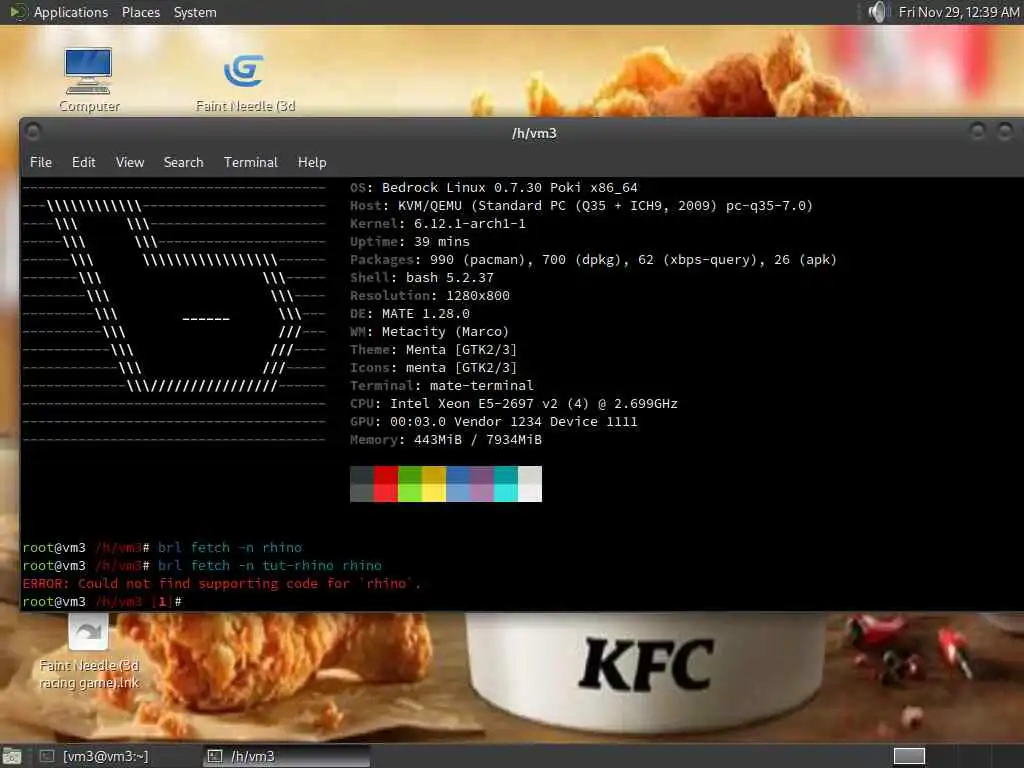Open the terminal Edit menu
Viewport: 1024px width, 768px height.
tap(84, 162)
